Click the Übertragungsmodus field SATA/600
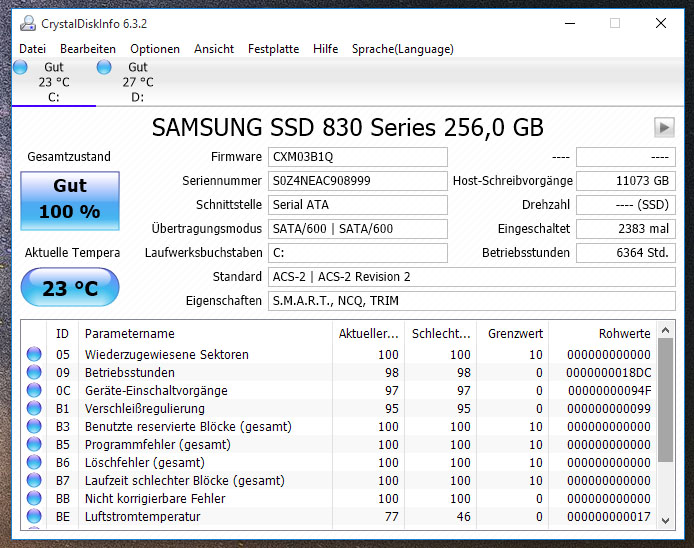694x548 pixels. [358, 228]
